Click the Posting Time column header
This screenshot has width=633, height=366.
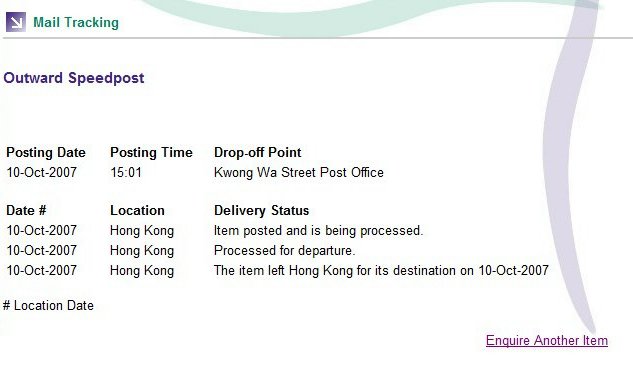[x=151, y=153]
